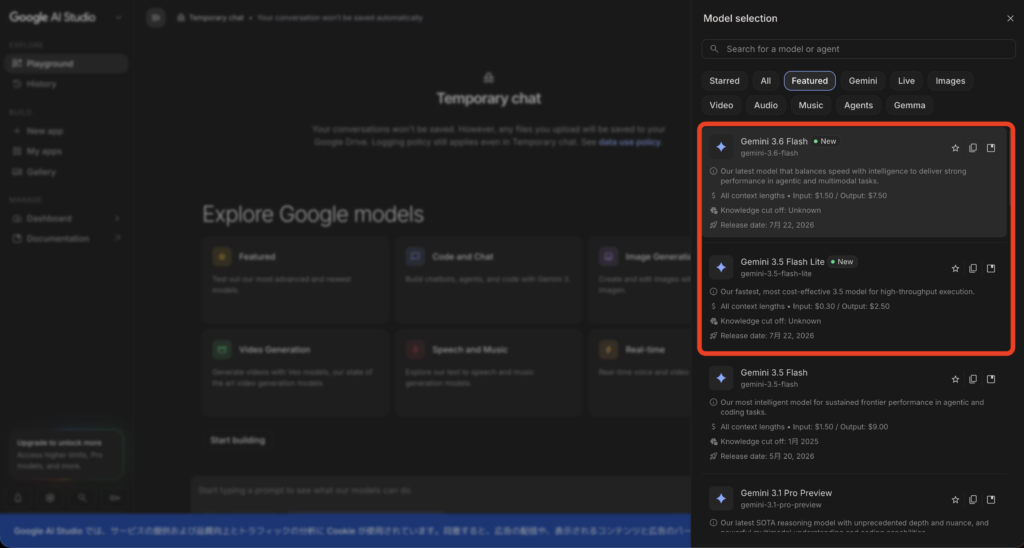Click the My apps grid icon
Image resolution: width=1024 pixels, height=548 pixels.
pyautogui.click(x=17, y=152)
